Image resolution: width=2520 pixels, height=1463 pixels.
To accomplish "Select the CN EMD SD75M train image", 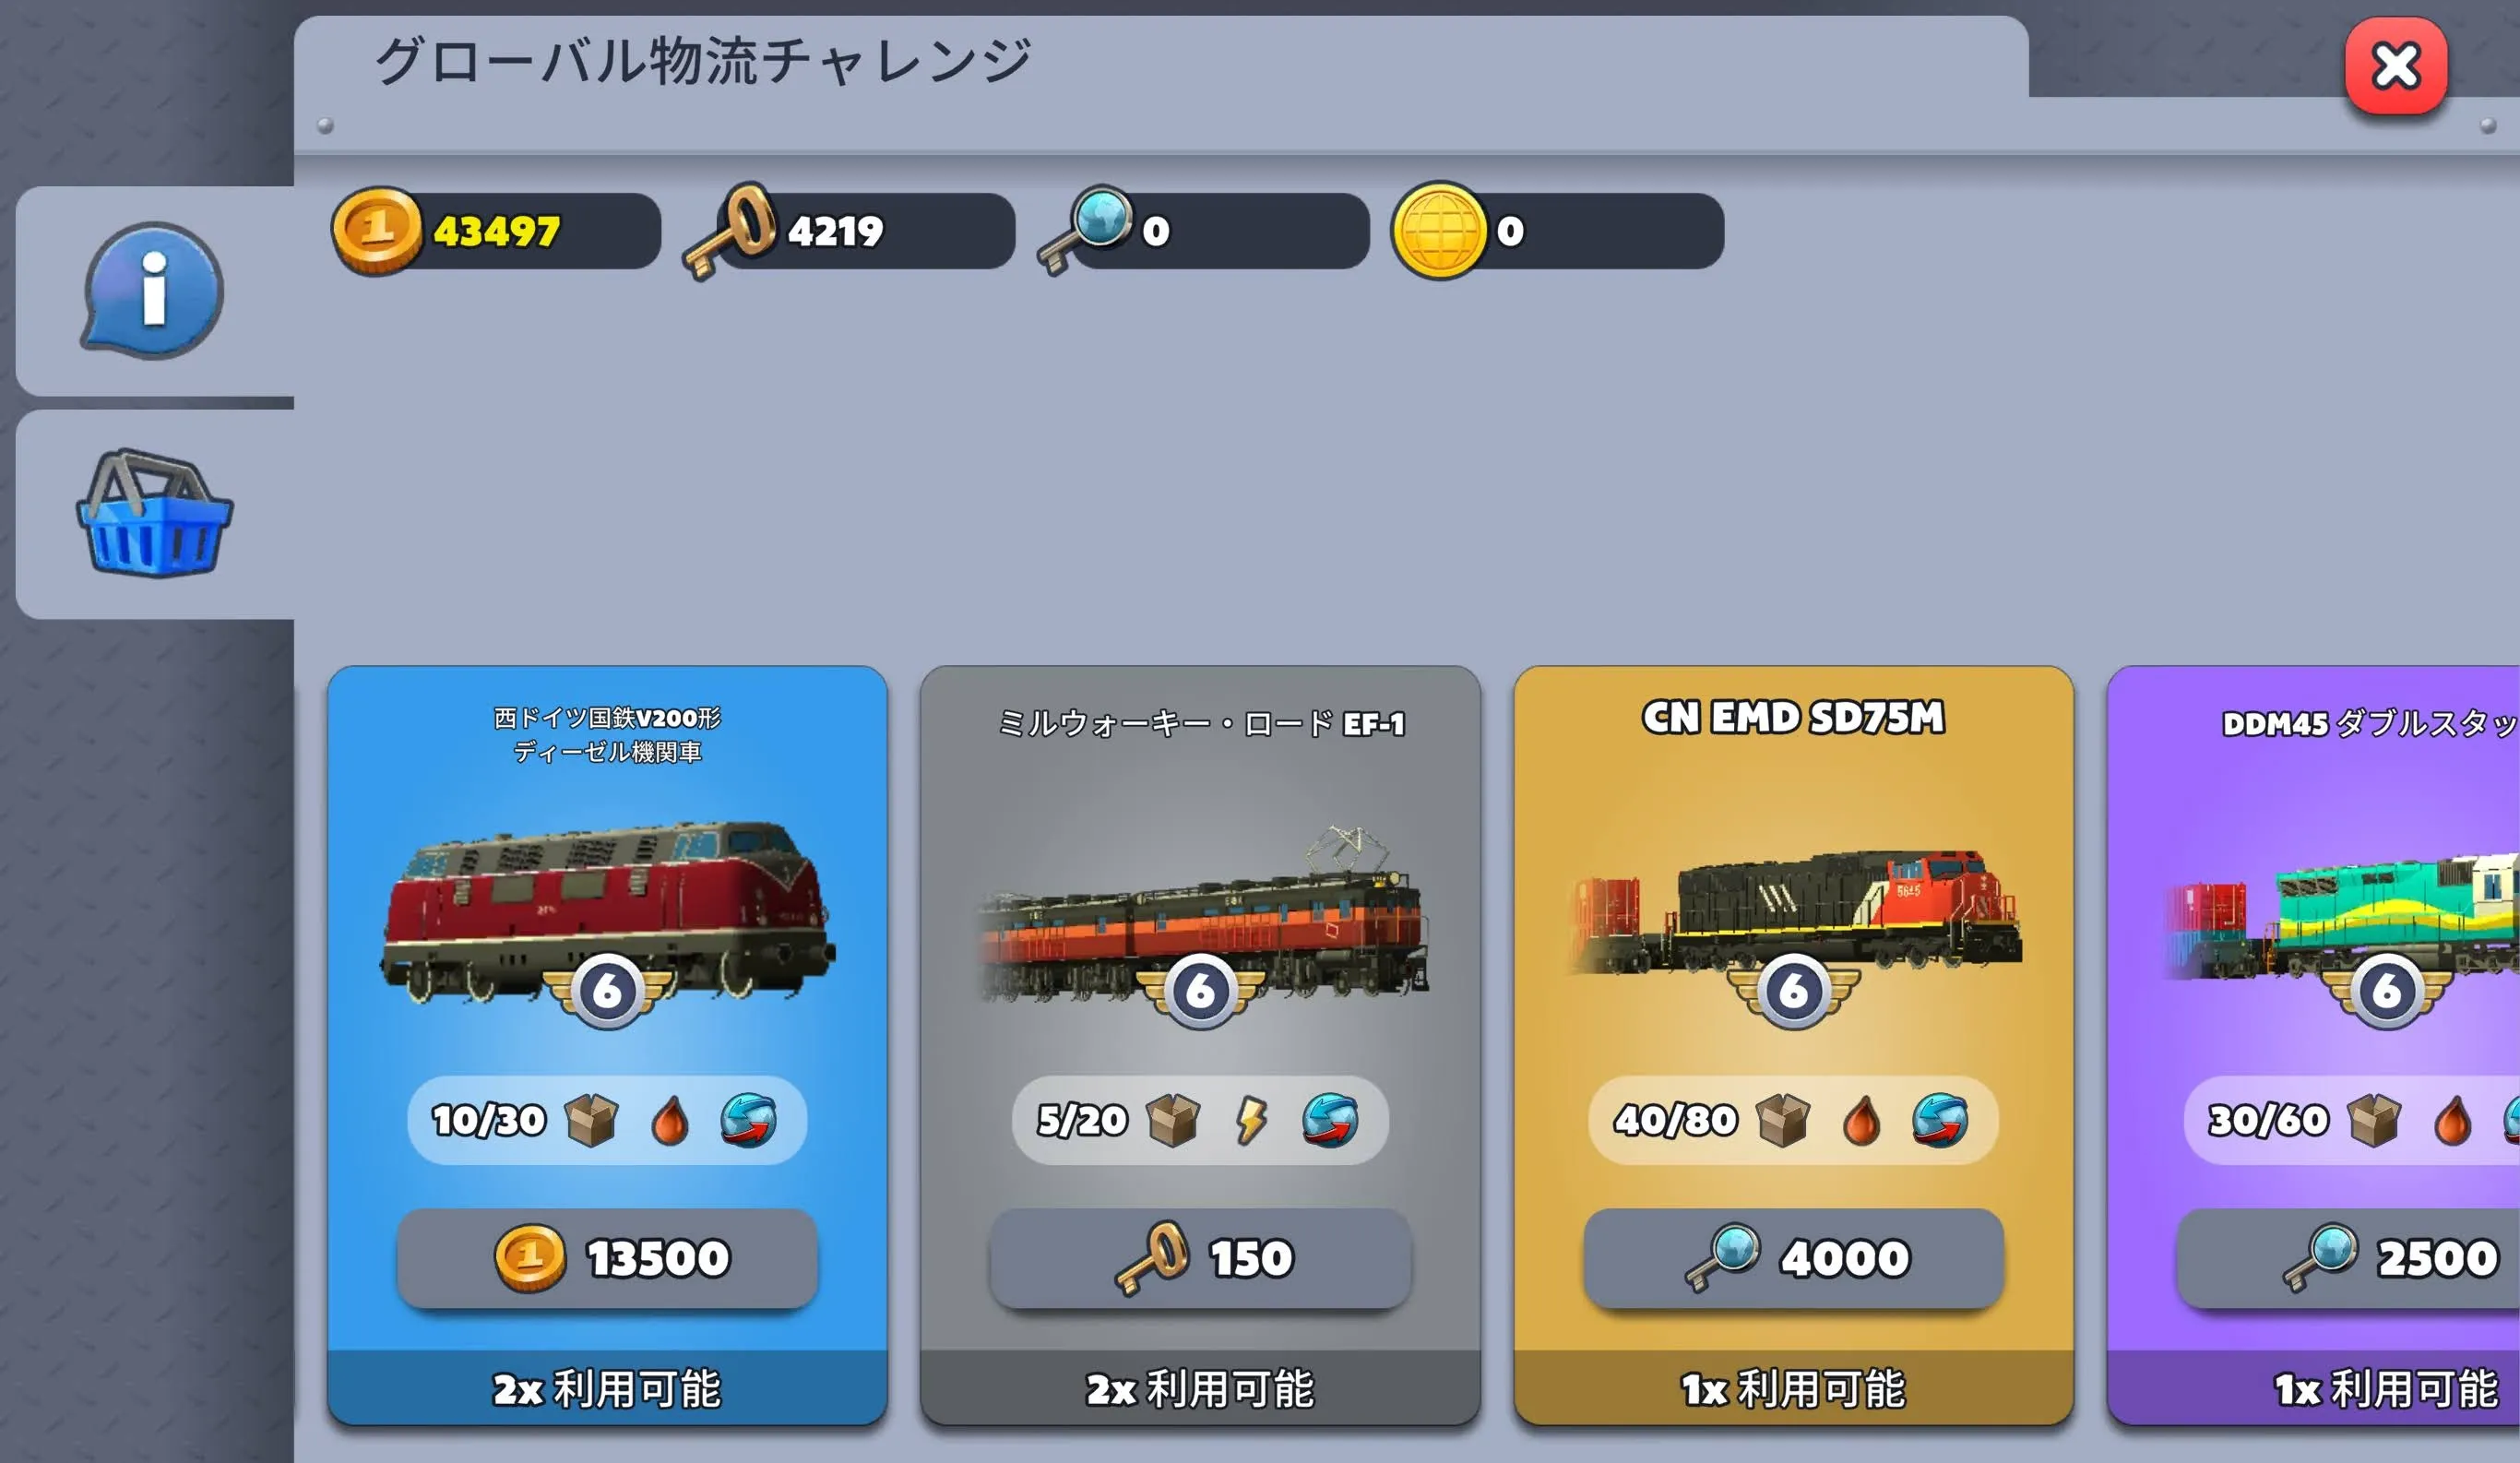I will (x=1795, y=912).
